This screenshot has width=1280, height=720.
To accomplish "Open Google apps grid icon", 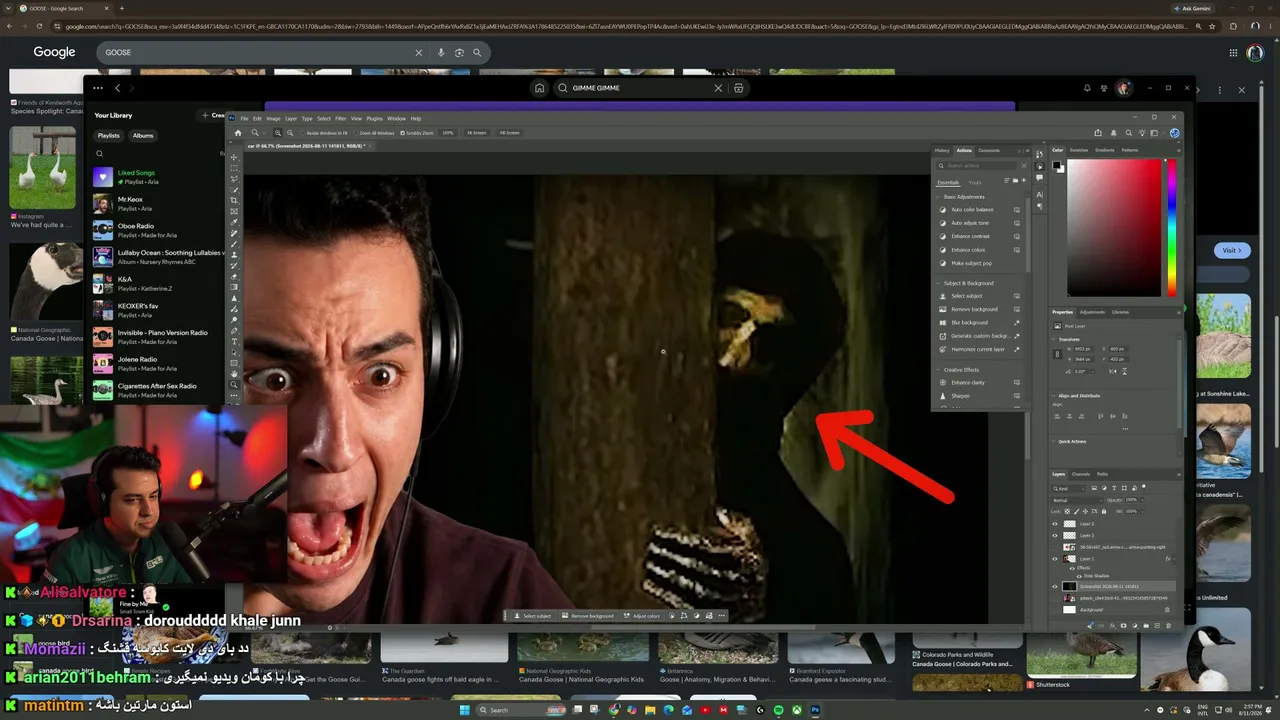I will (x=1234, y=52).
